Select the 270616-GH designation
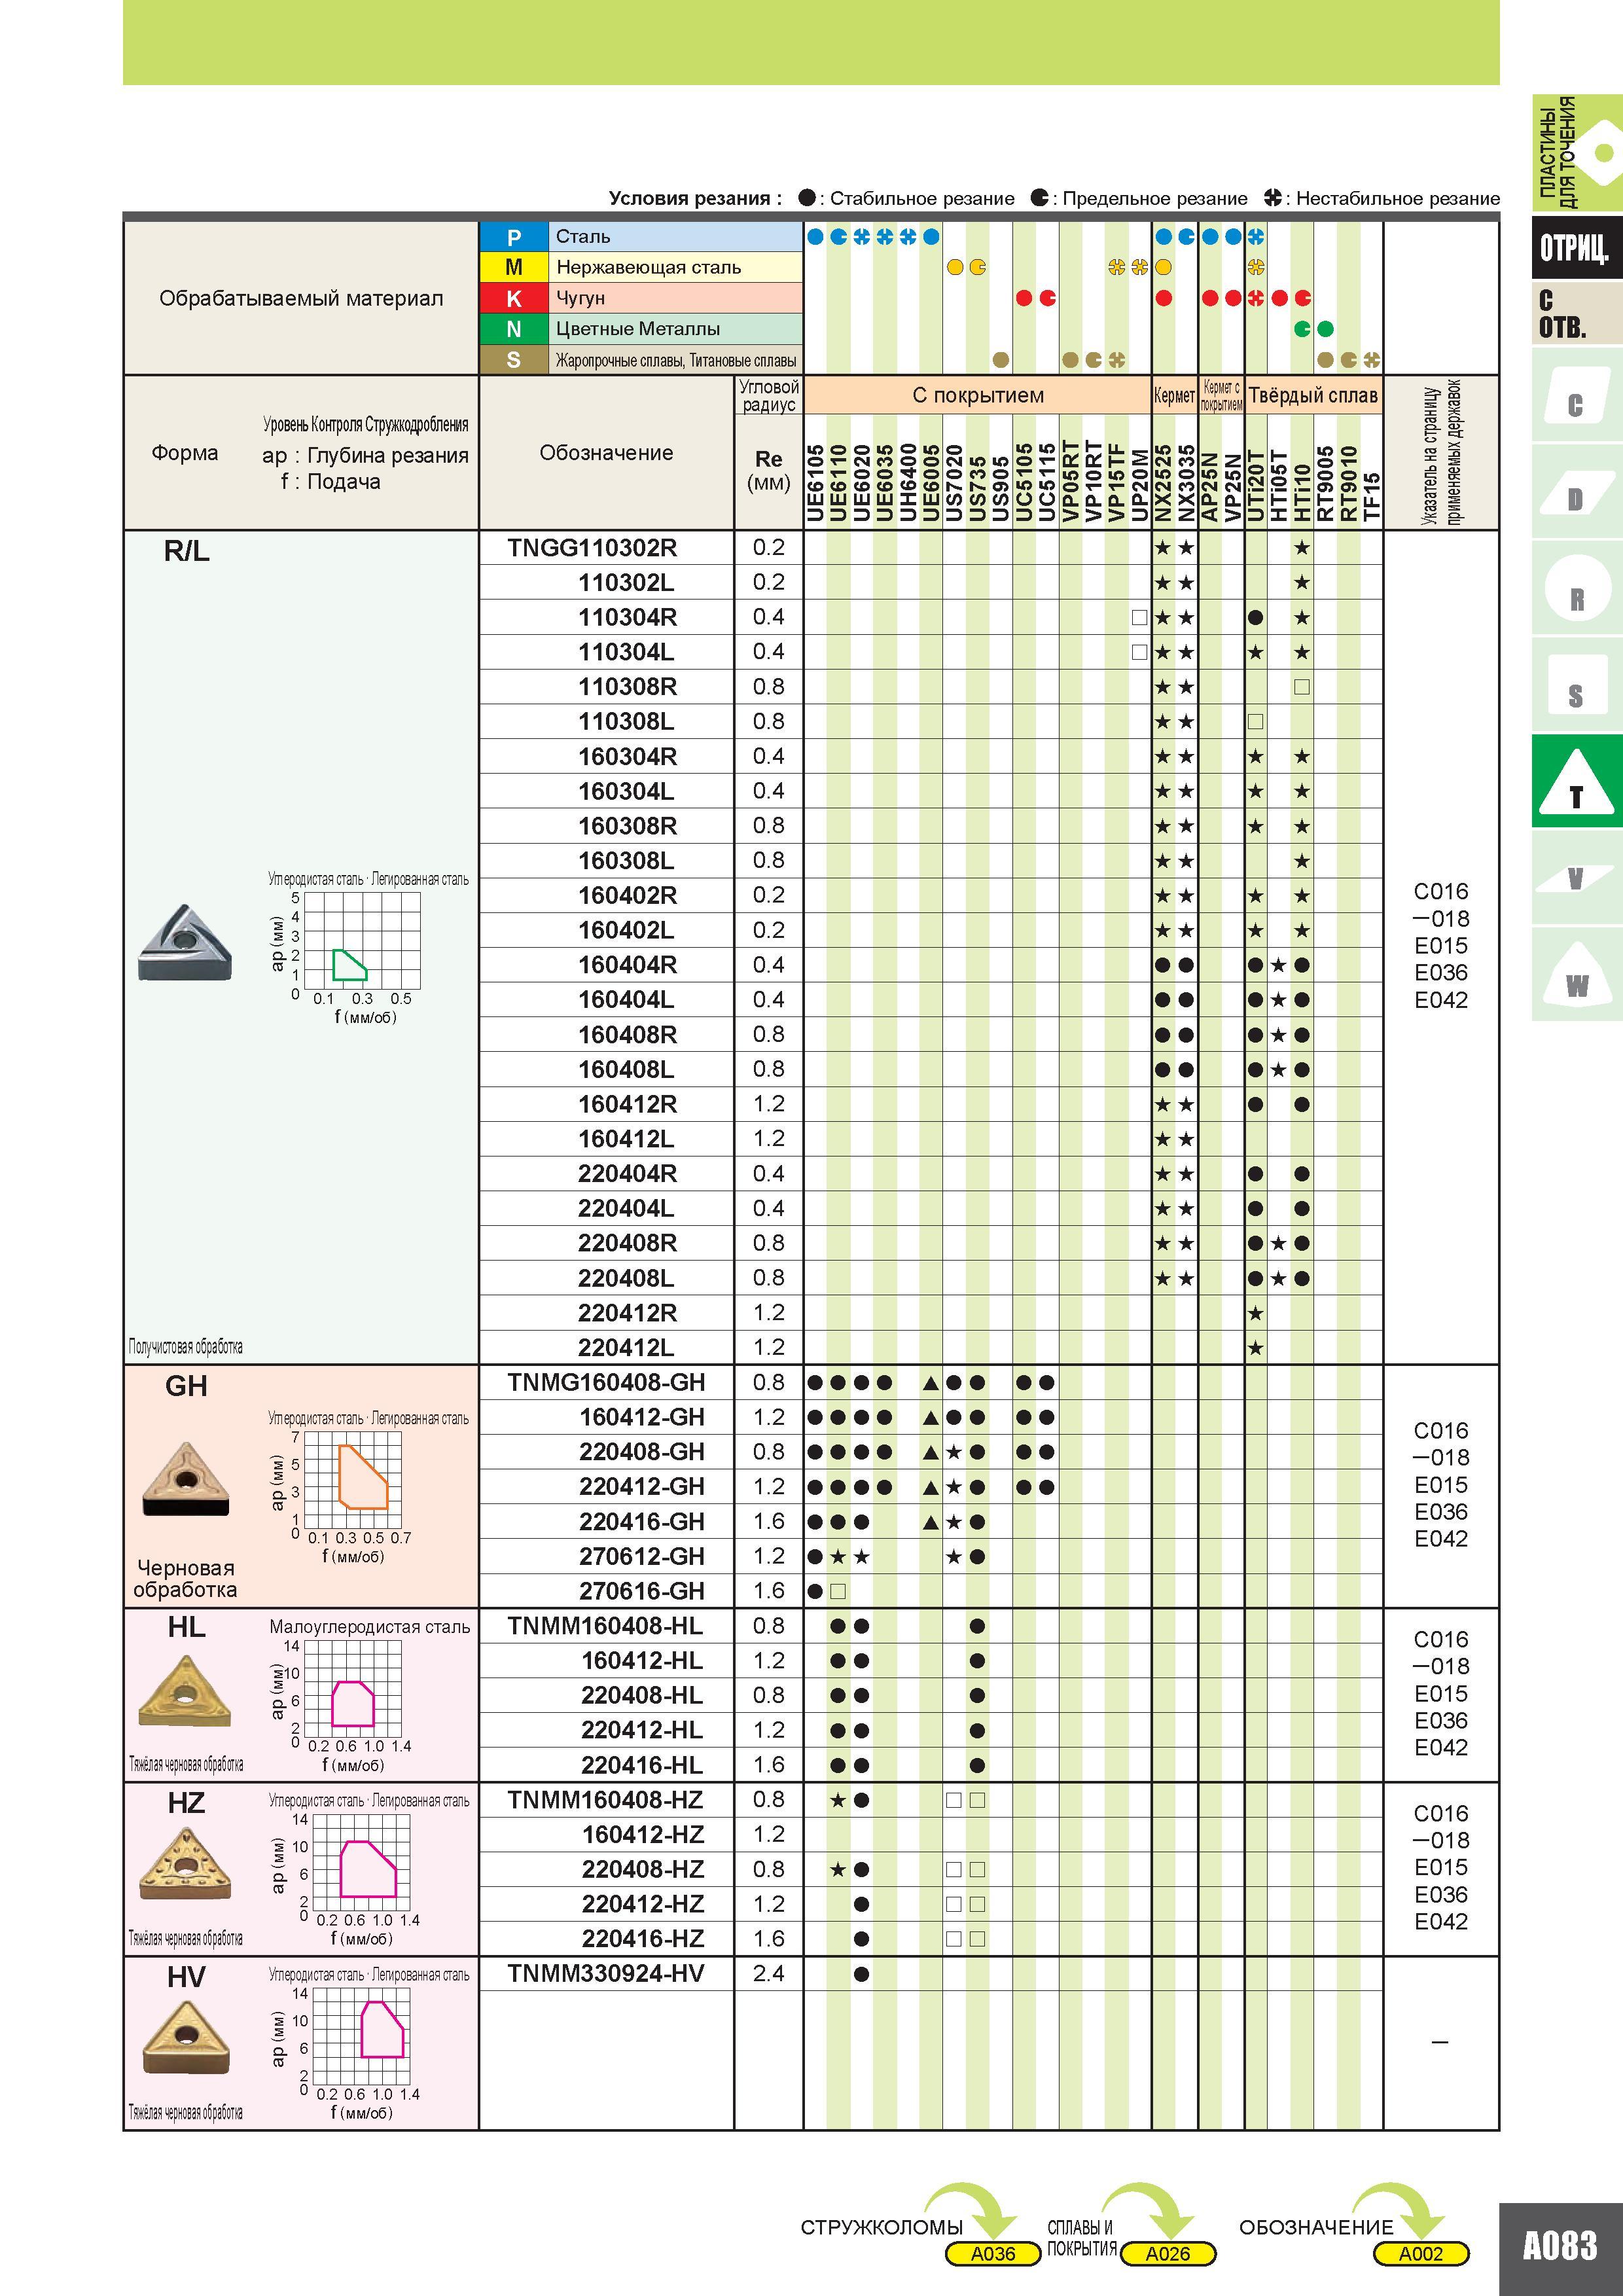 pyautogui.click(x=642, y=1591)
